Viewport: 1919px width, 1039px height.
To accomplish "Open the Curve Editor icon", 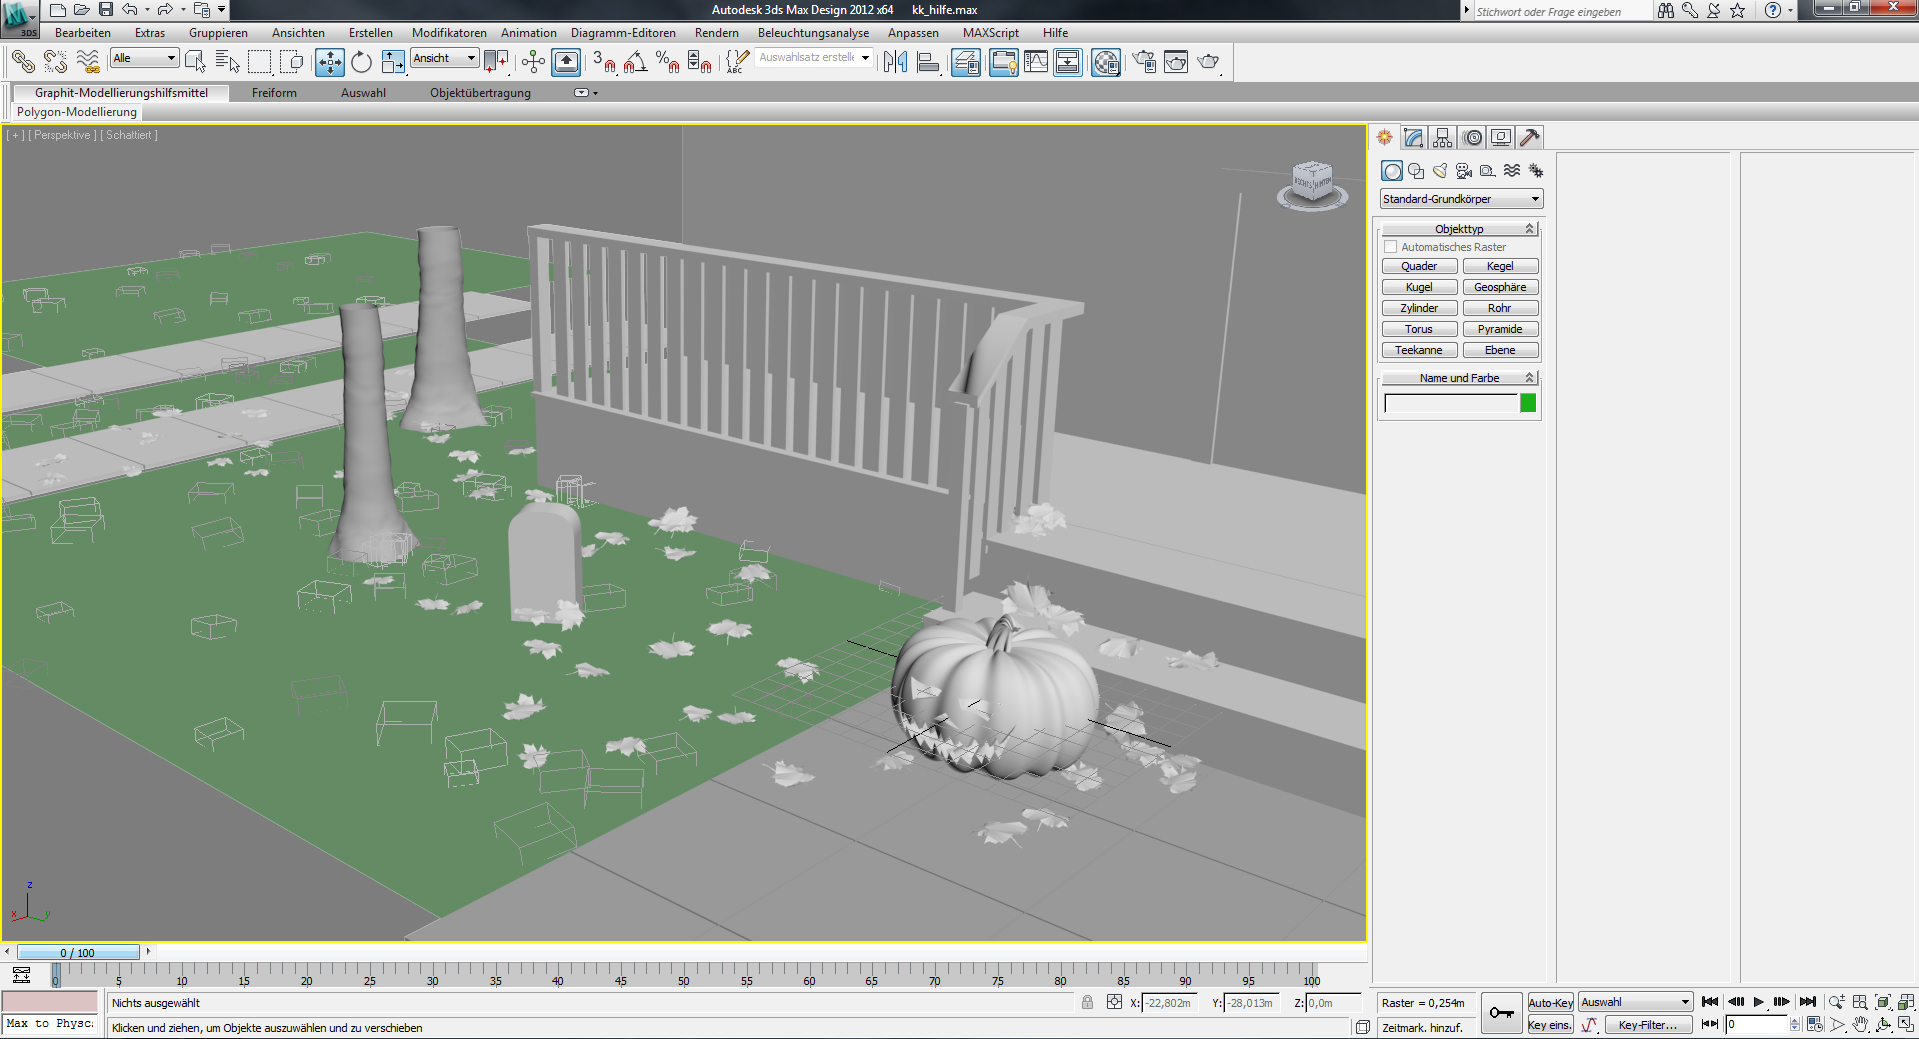I will coord(1036,62).
